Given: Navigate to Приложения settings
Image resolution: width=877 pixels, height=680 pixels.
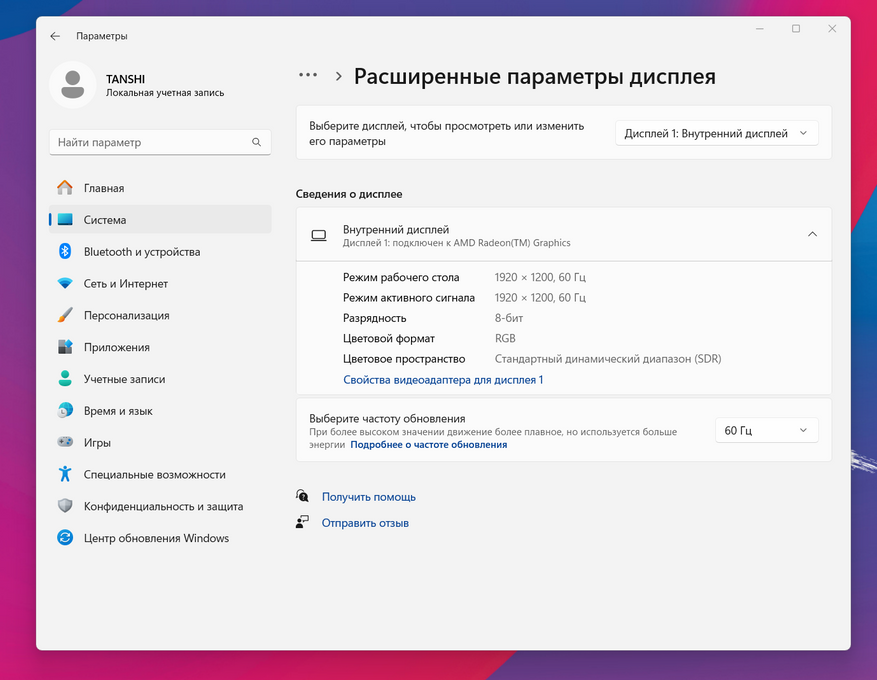Looking at the screenshot, I should (160, 347).
